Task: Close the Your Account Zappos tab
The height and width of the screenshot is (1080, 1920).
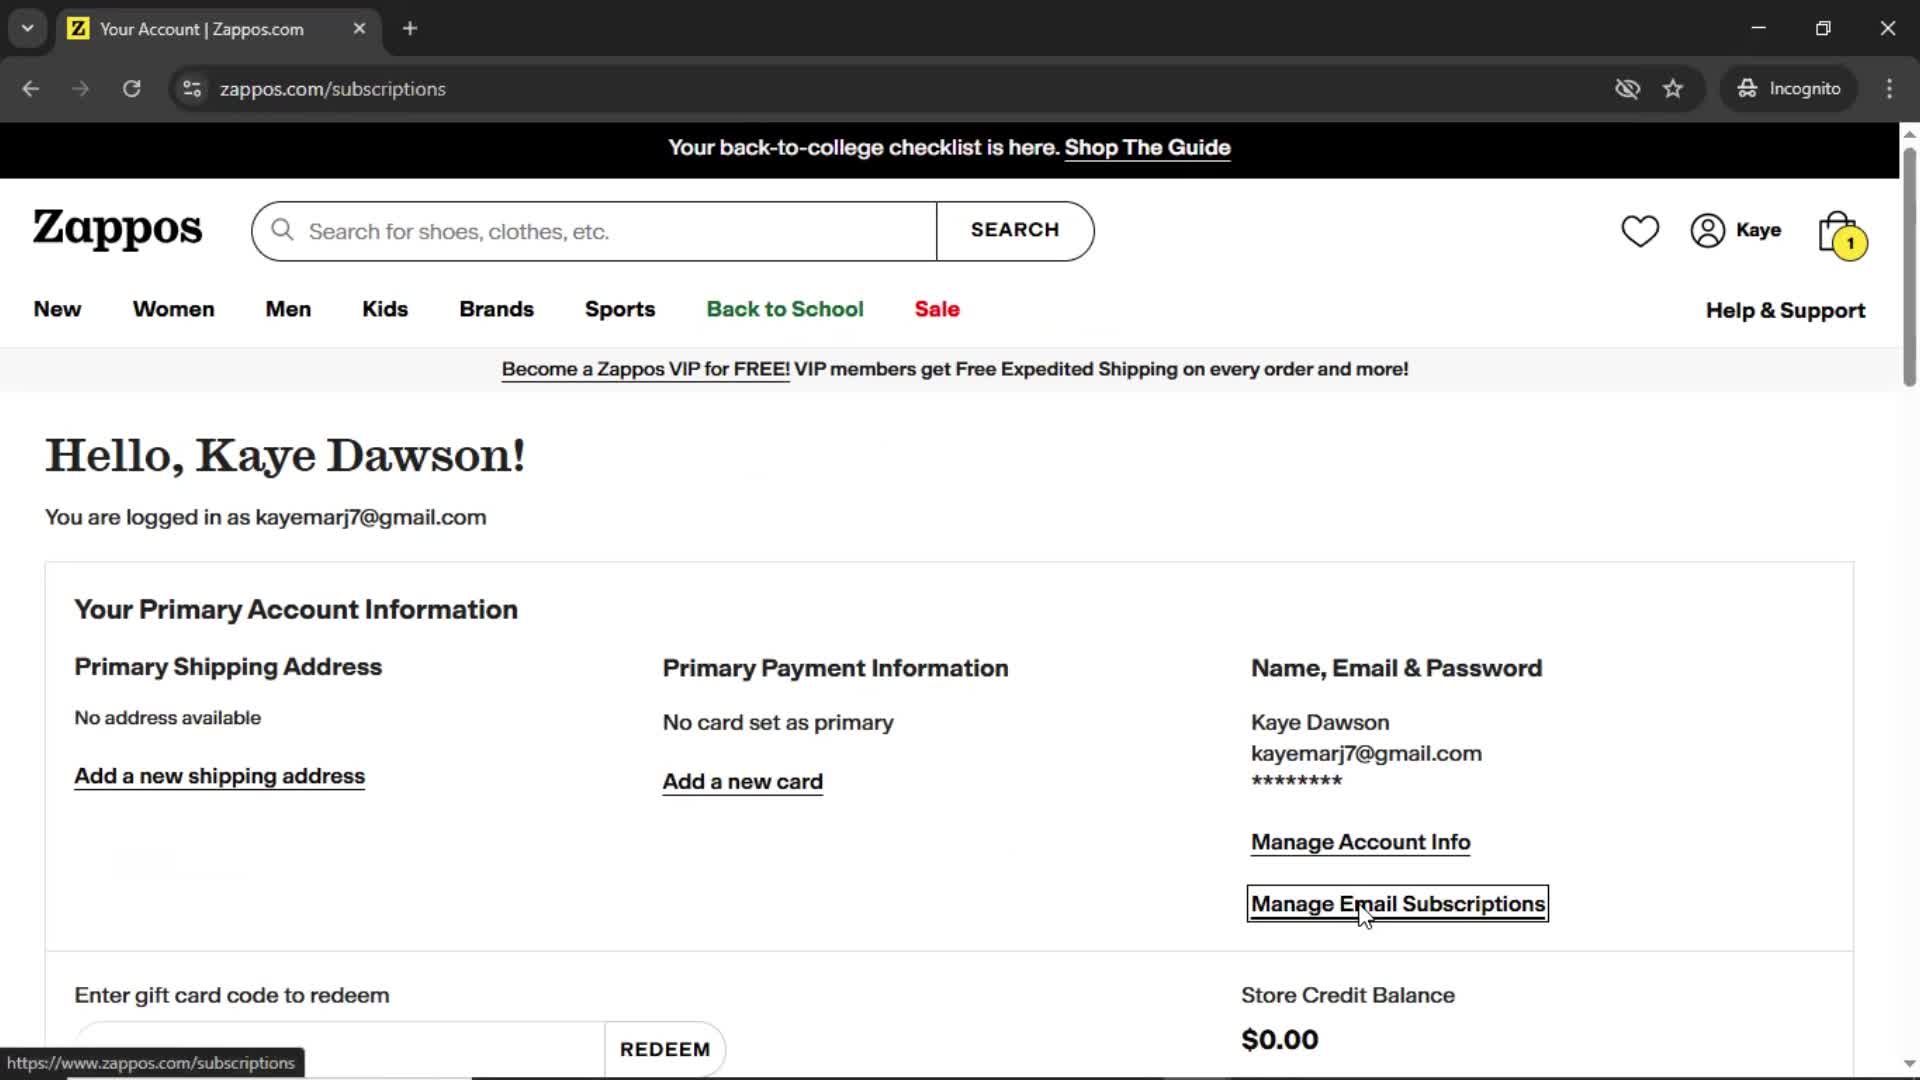Action: (359, 29)
